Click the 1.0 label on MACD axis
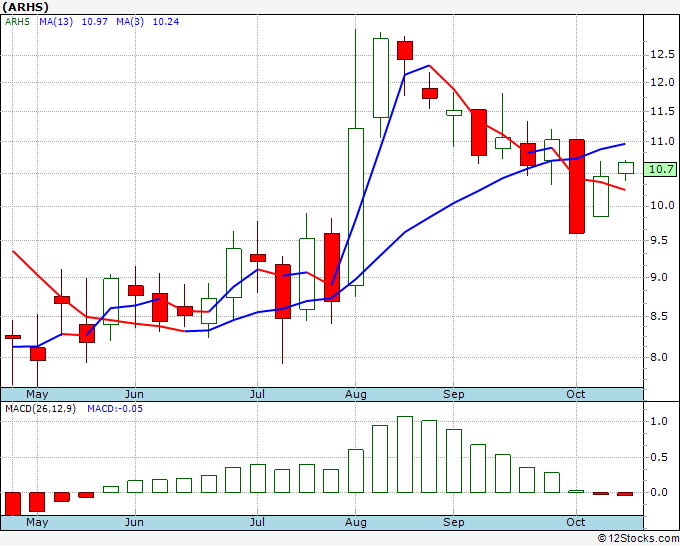Viewport: 680px width, 546px height. pos(659,421)
